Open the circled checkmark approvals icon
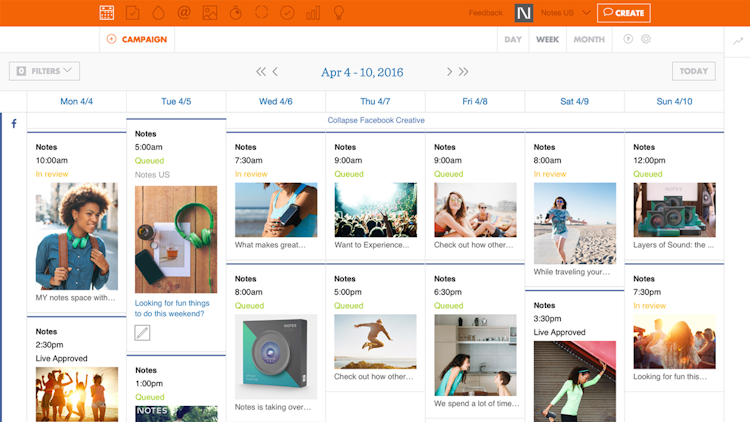 [287, 13]
